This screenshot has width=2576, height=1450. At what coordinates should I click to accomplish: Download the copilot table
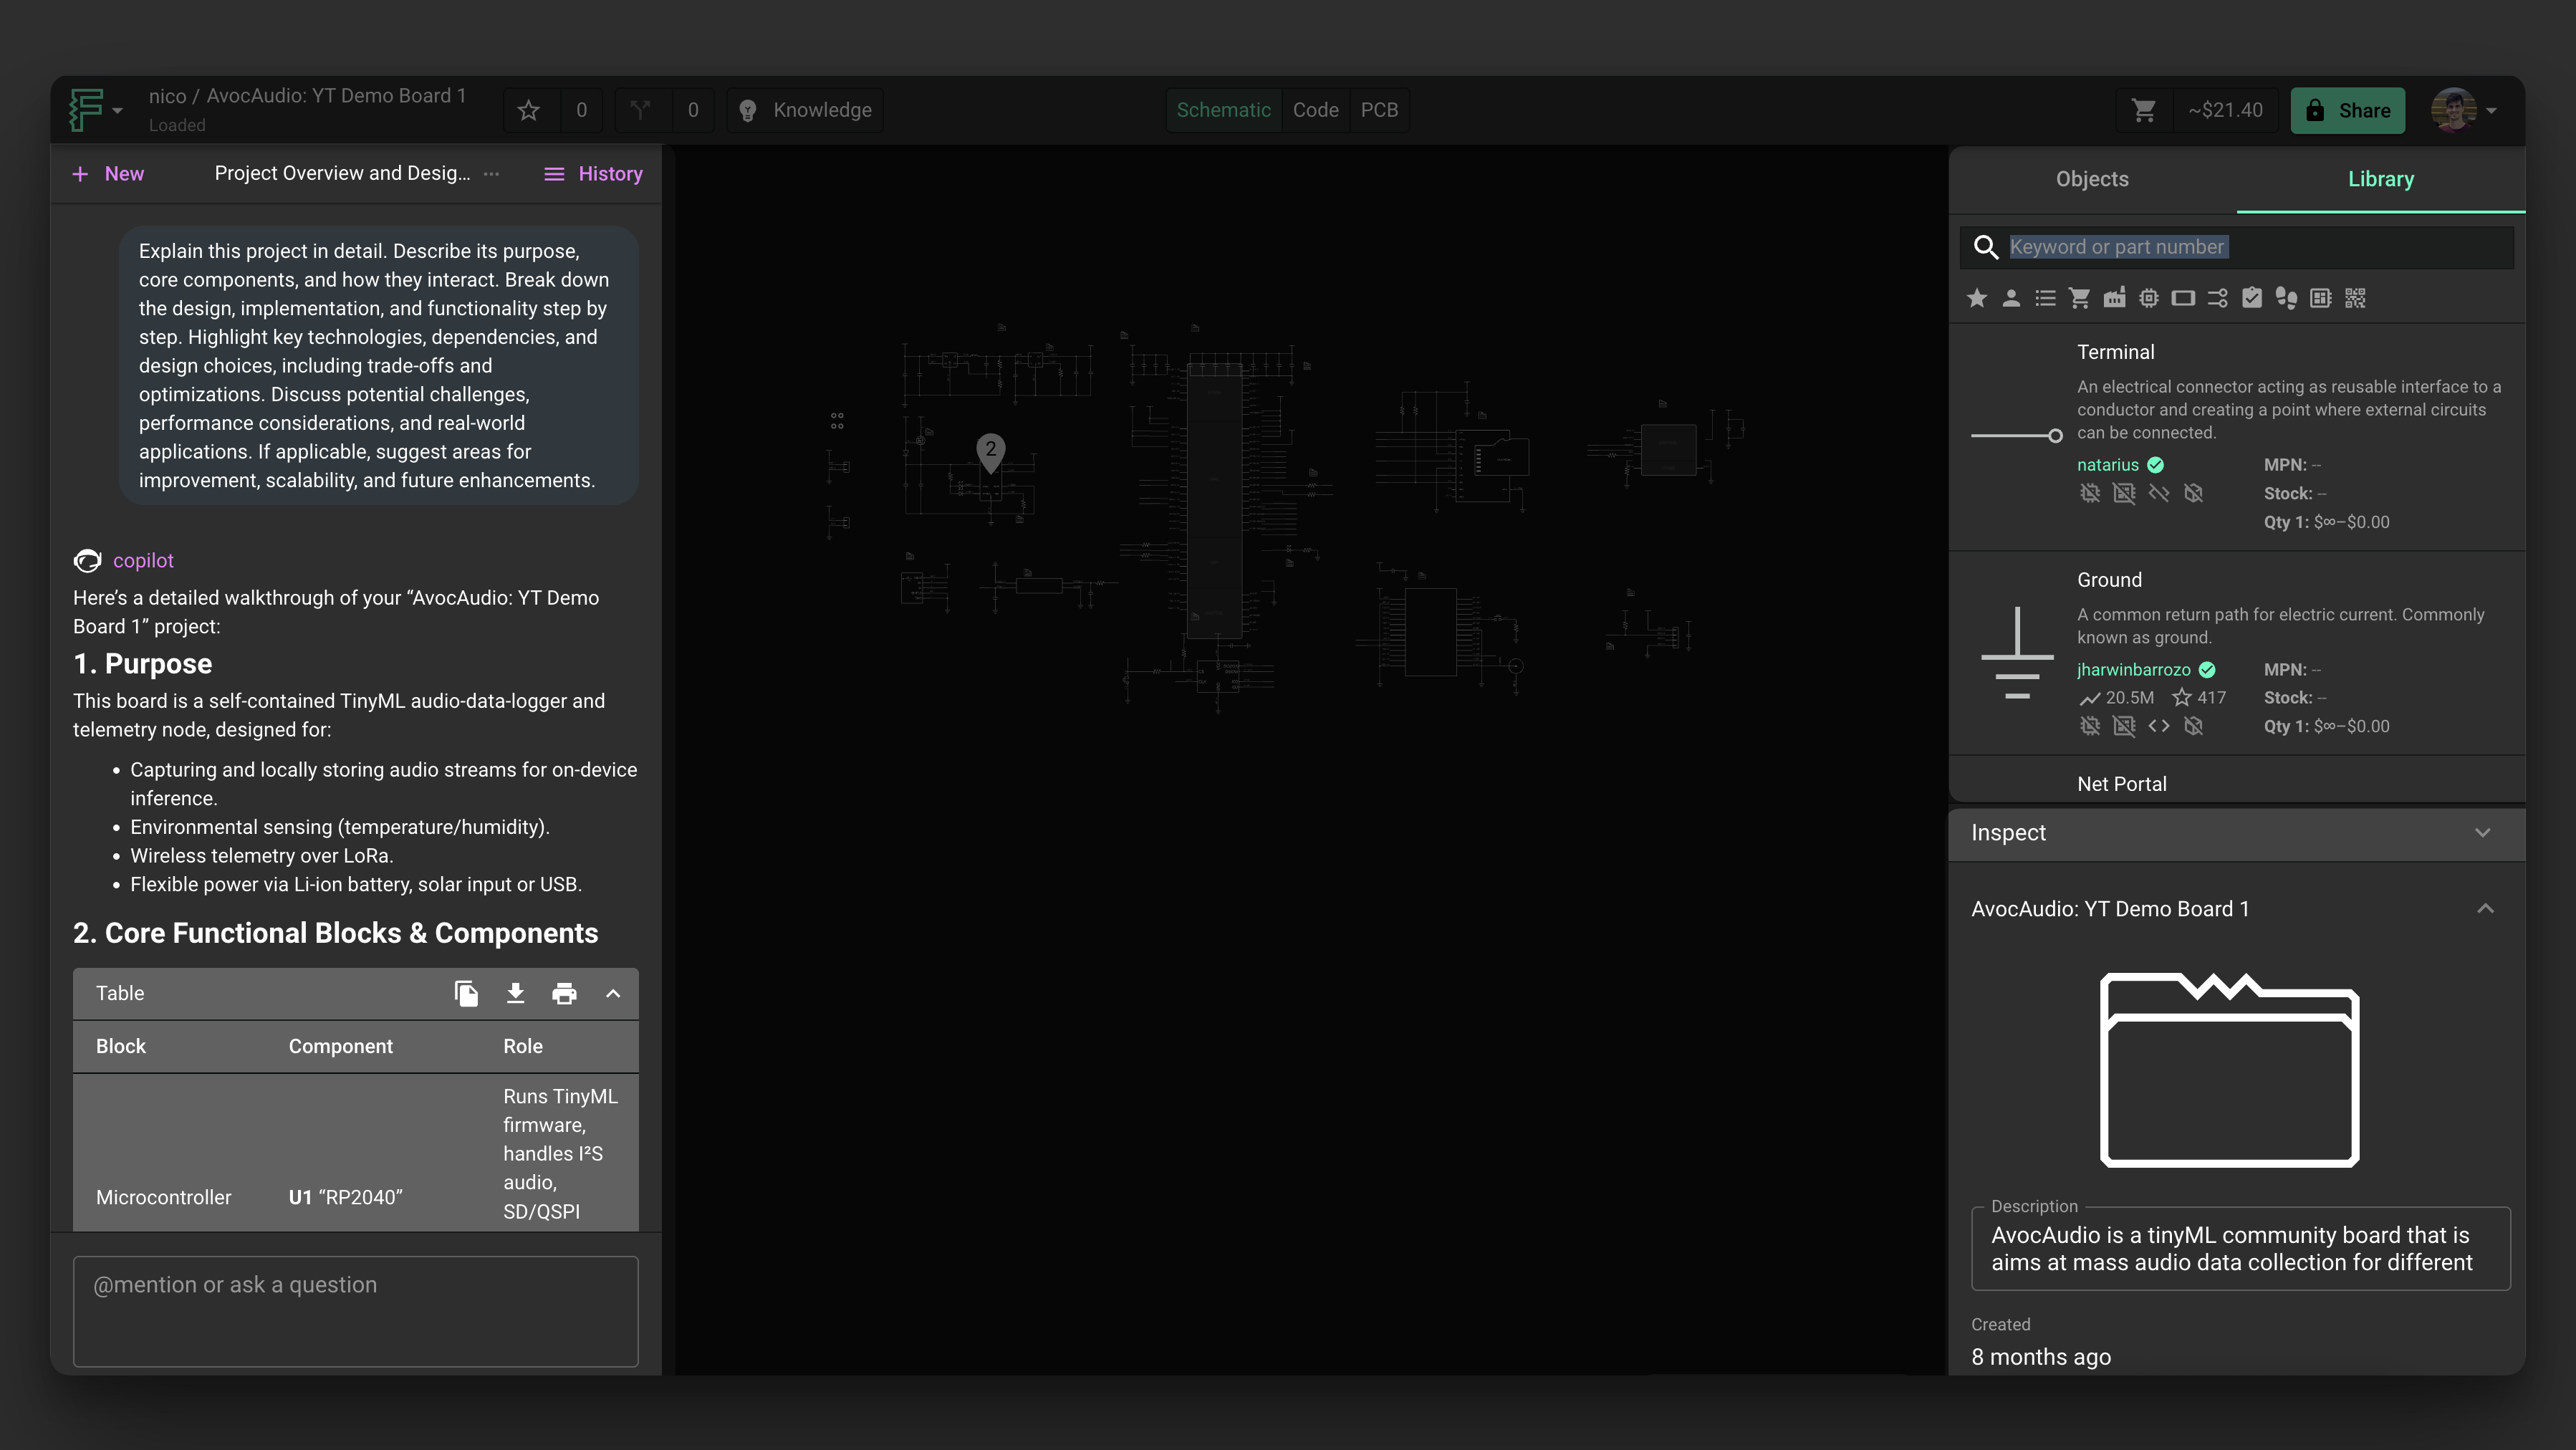(515, 994)
